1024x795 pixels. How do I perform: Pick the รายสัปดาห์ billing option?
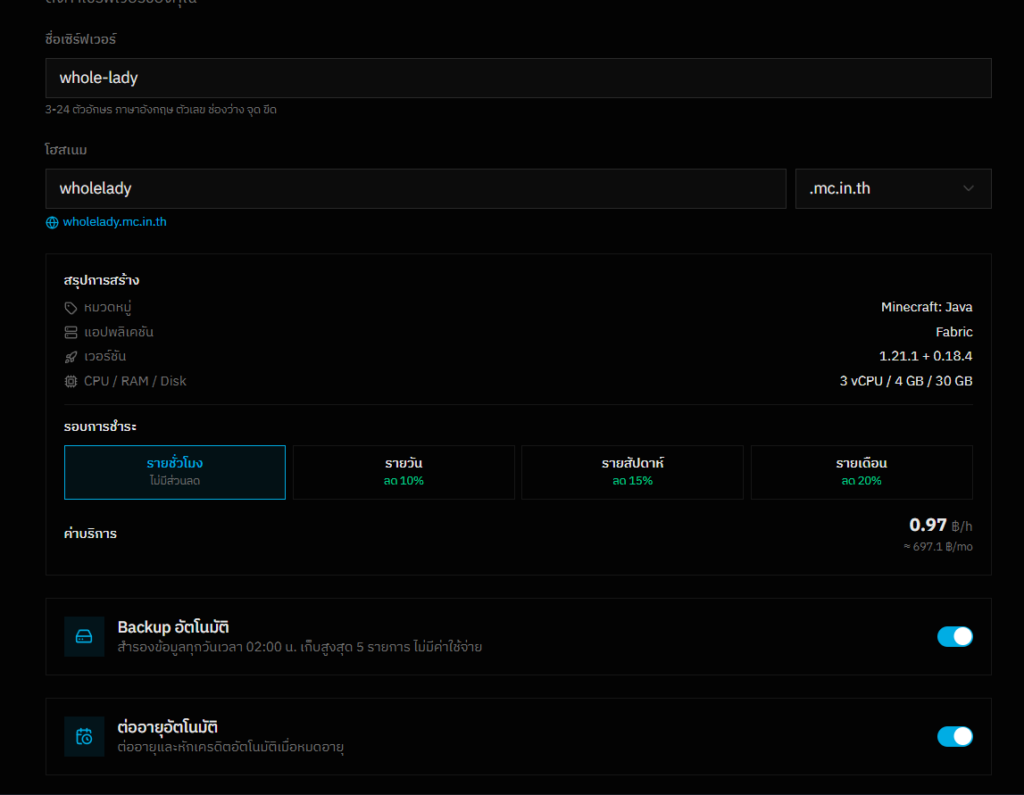[632, 472]
